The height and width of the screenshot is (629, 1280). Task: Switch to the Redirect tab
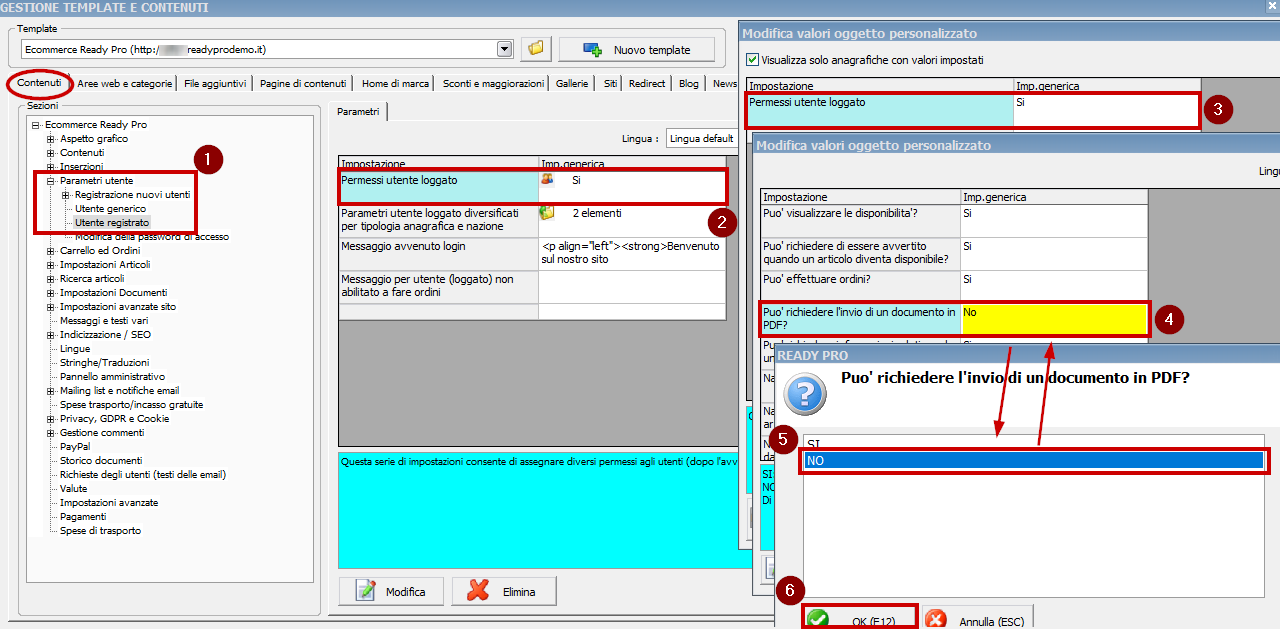pyautogui.click(x=647, y=84)
